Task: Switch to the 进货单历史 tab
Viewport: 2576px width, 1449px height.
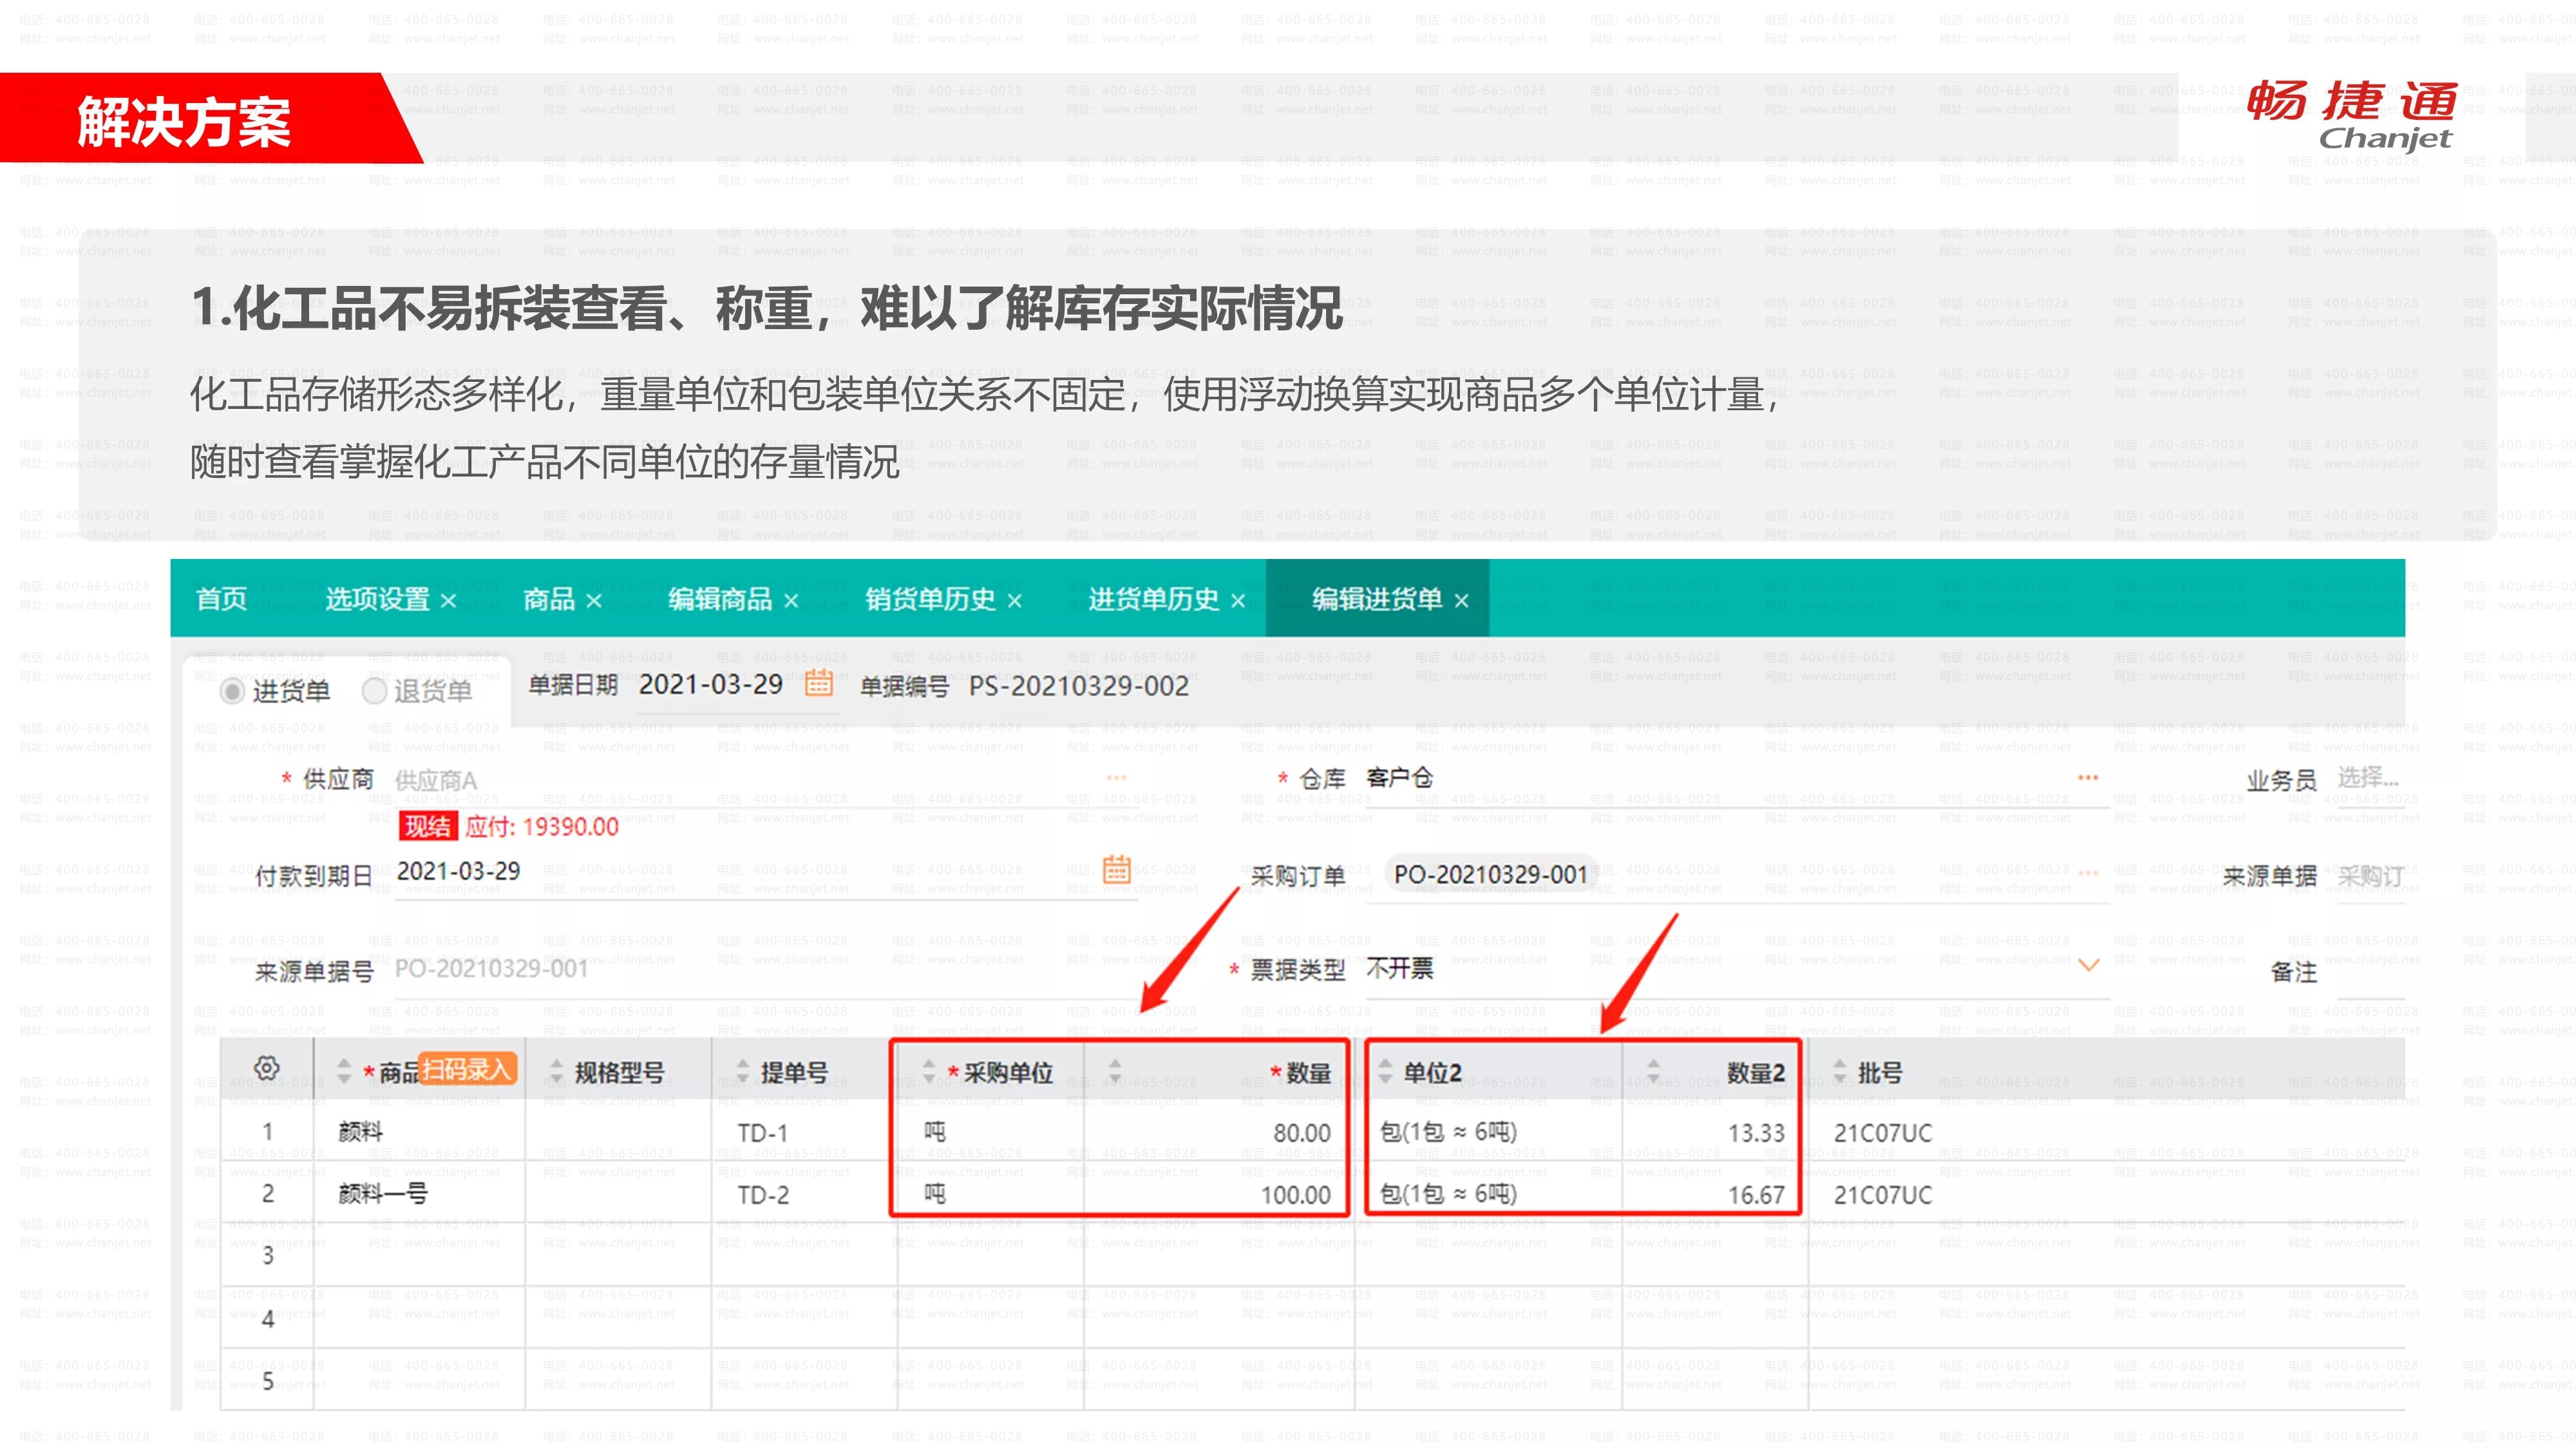Action: pos(1154,599)
